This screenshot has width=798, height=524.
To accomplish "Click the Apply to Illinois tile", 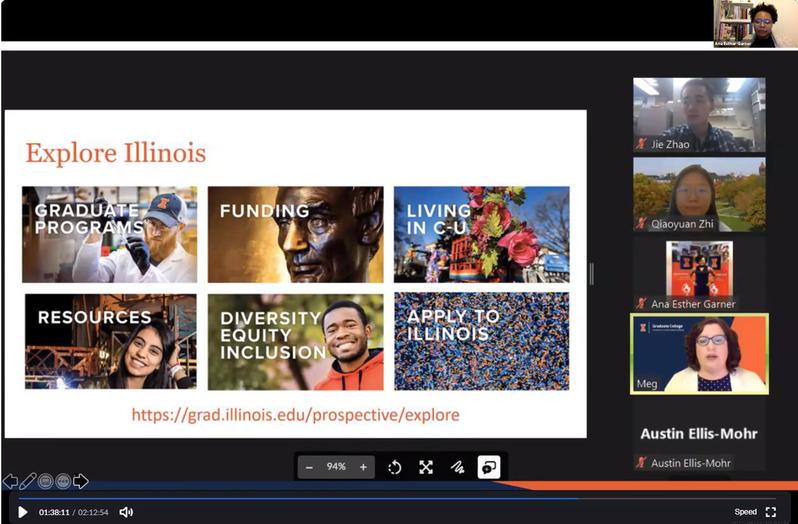I will [481, 341].
